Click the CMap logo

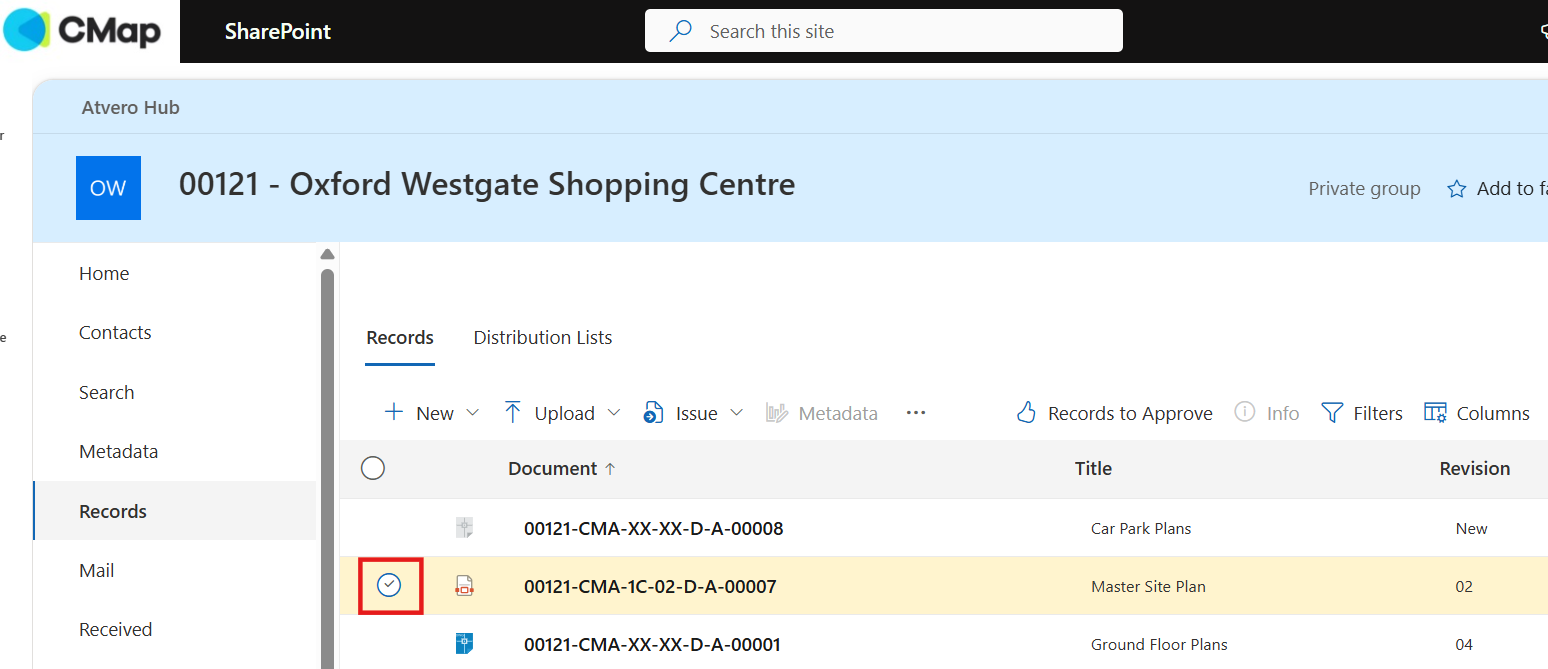[x=82, y=30]
